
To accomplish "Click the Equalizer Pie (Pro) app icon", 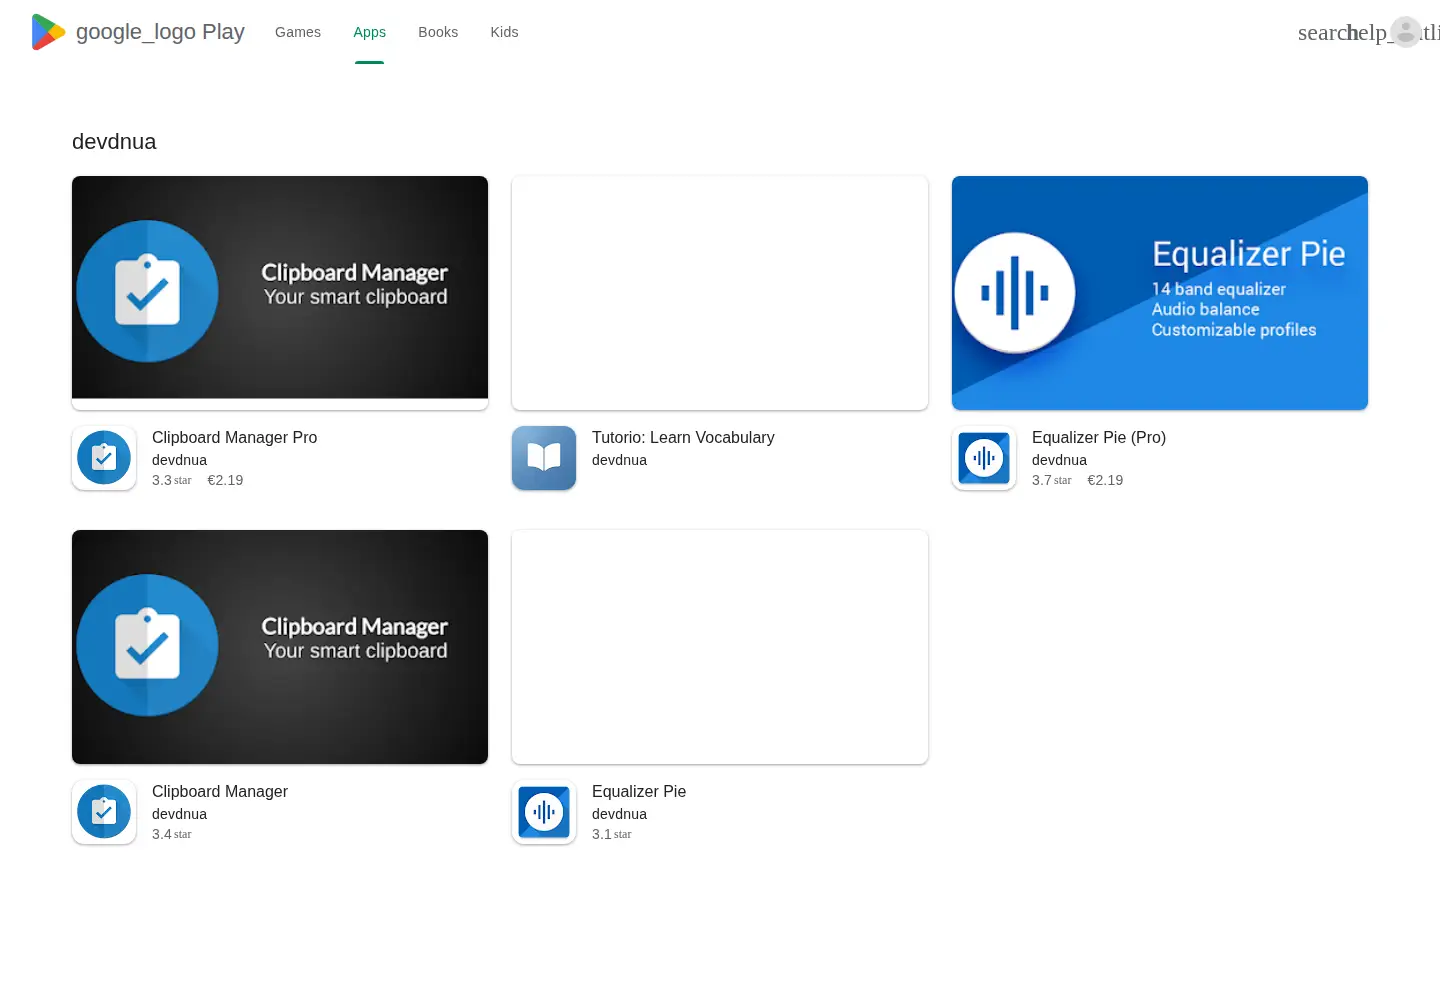I will 984,458.
